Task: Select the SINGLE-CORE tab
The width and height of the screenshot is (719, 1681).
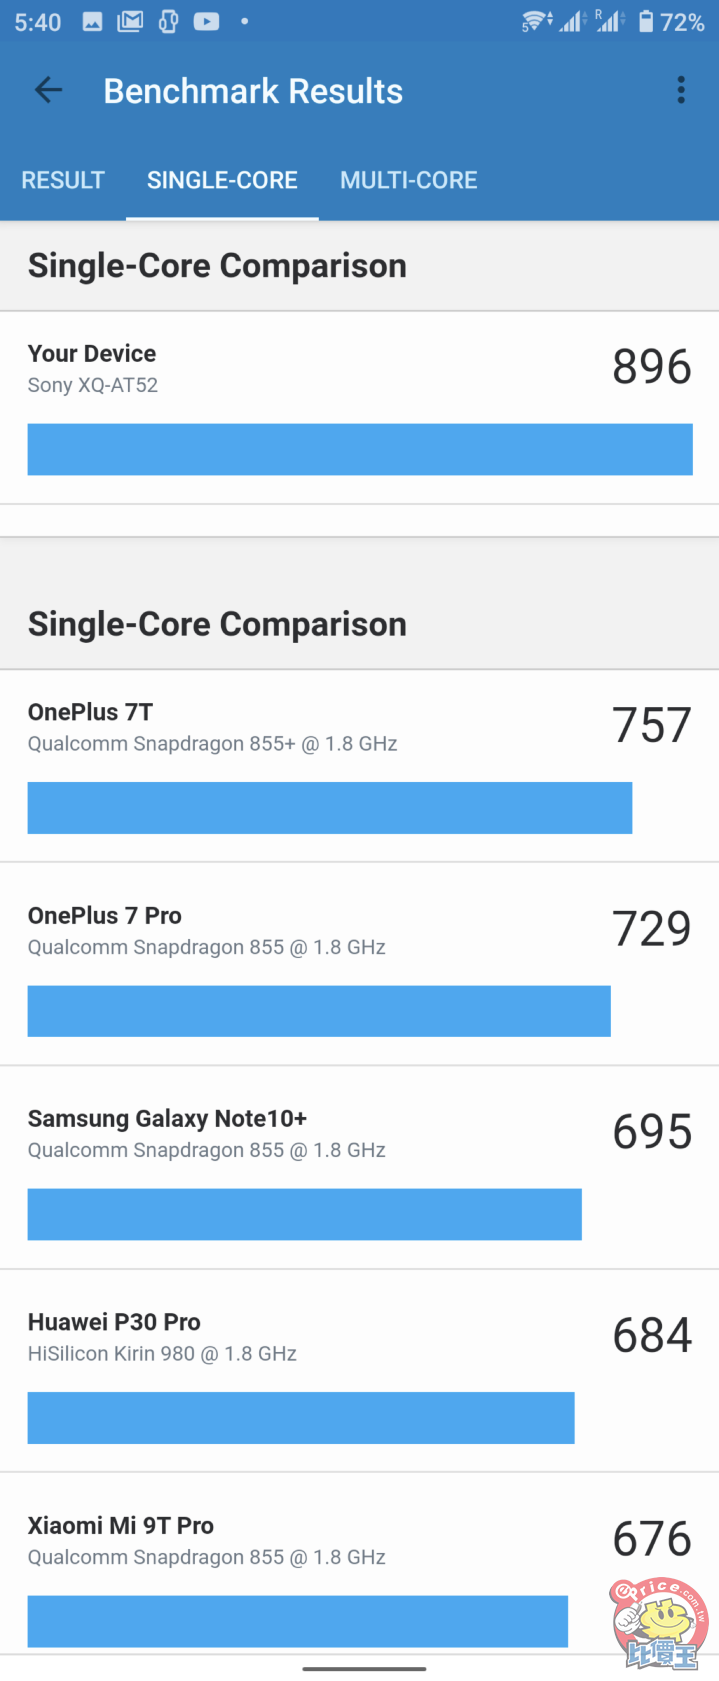Action: pyautogui.click(x=222, y=180)
